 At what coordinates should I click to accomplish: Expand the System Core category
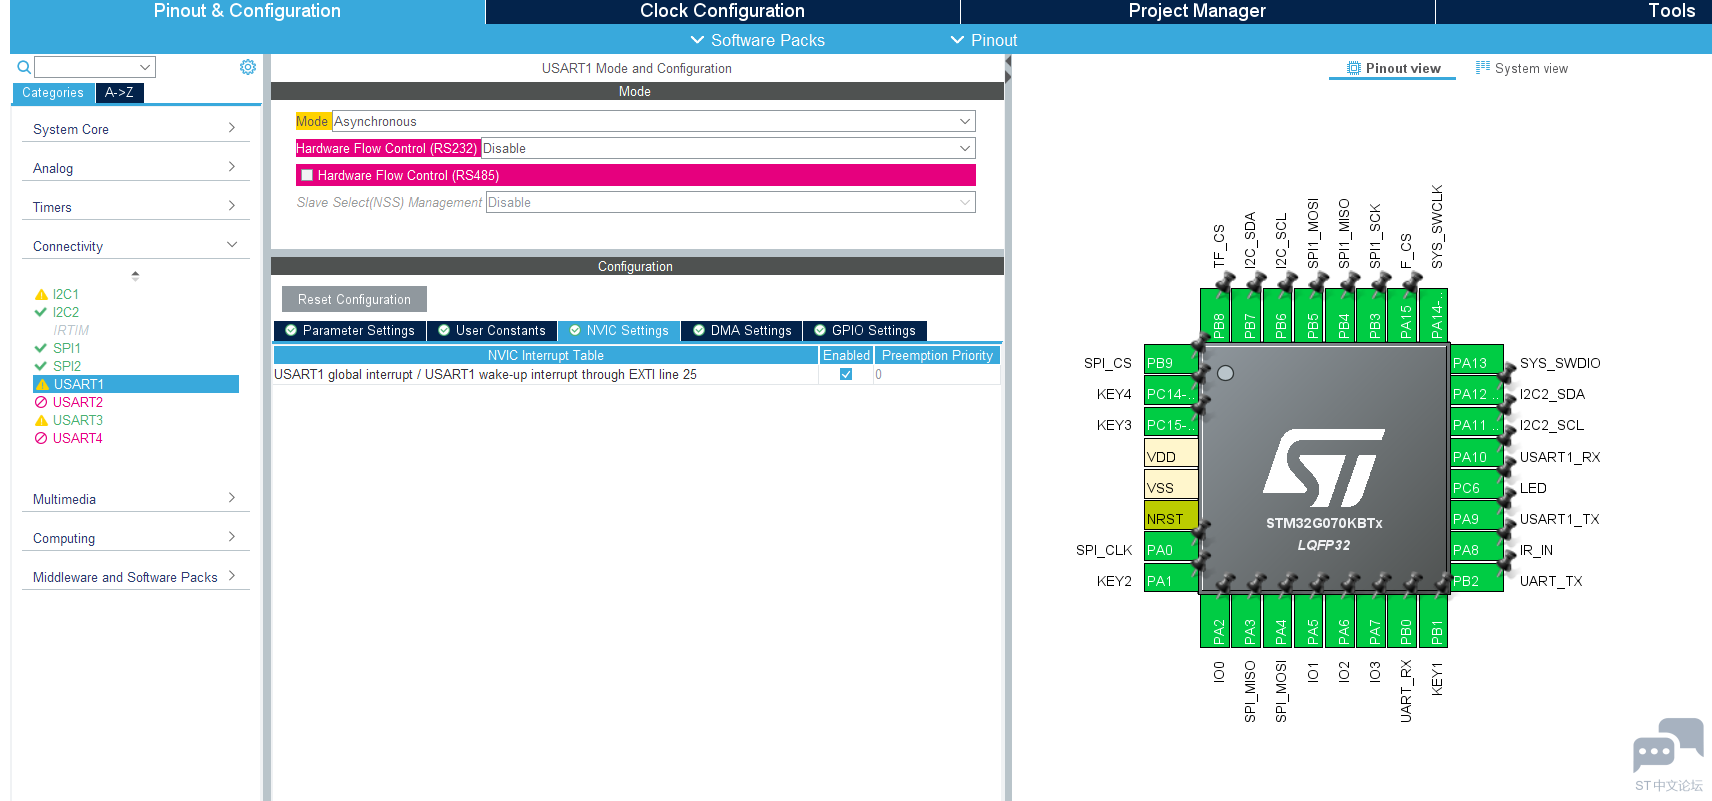135,129
